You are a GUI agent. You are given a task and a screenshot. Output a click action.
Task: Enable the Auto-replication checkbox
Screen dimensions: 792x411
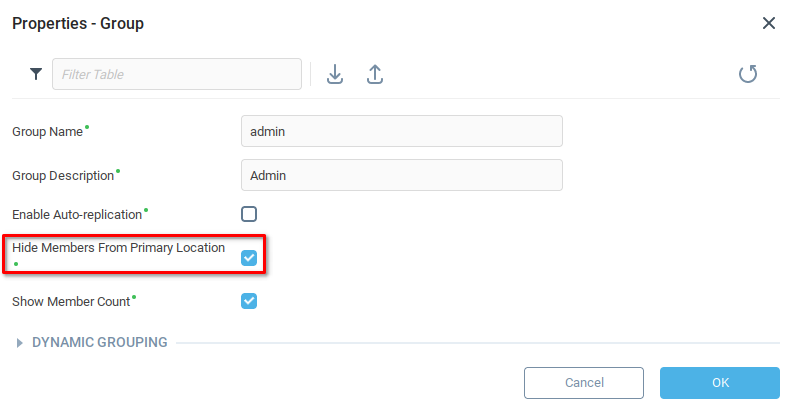249,214
